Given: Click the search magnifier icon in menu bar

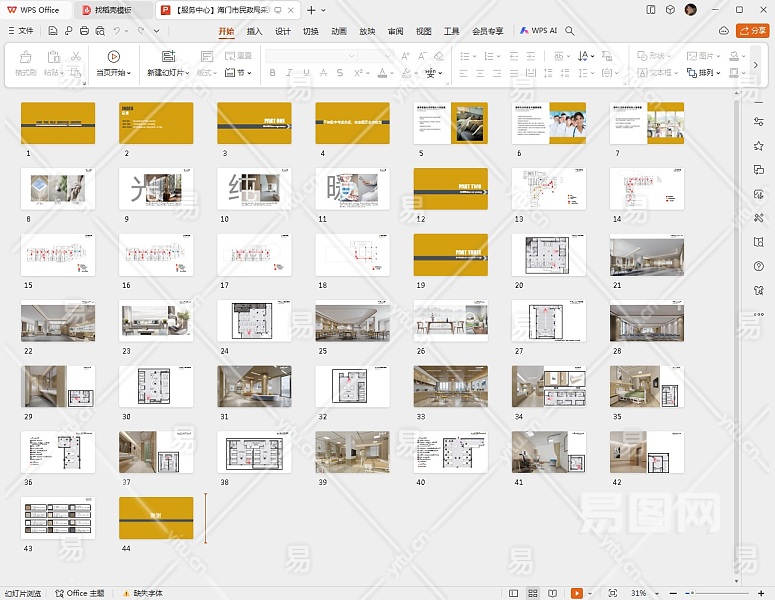Looking at the screenshot, I should pyautogui.click(x=570, y=31).
